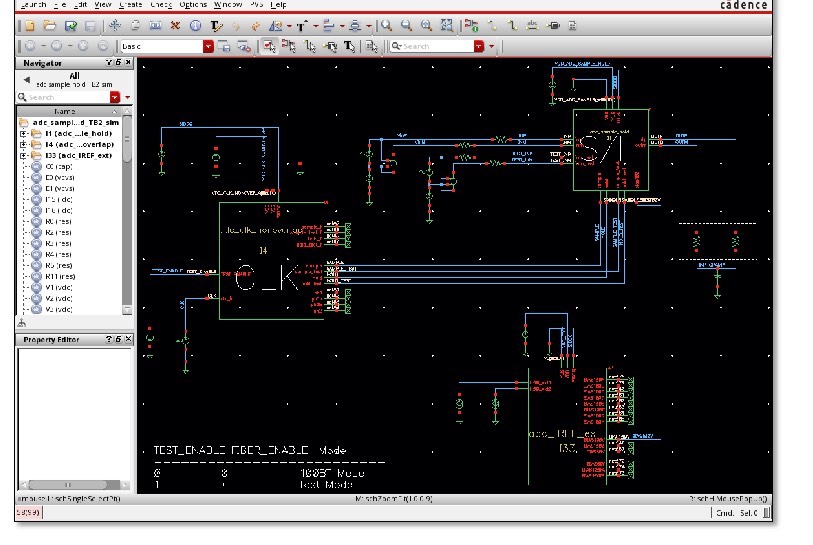Open the Options menu
813x545 pixels.
pos(193,4)
